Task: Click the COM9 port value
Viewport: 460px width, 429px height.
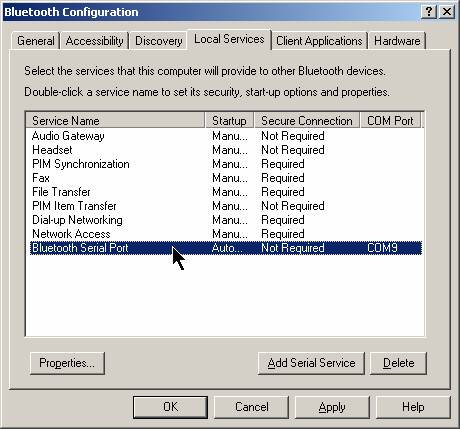Action: coord(382,248)
